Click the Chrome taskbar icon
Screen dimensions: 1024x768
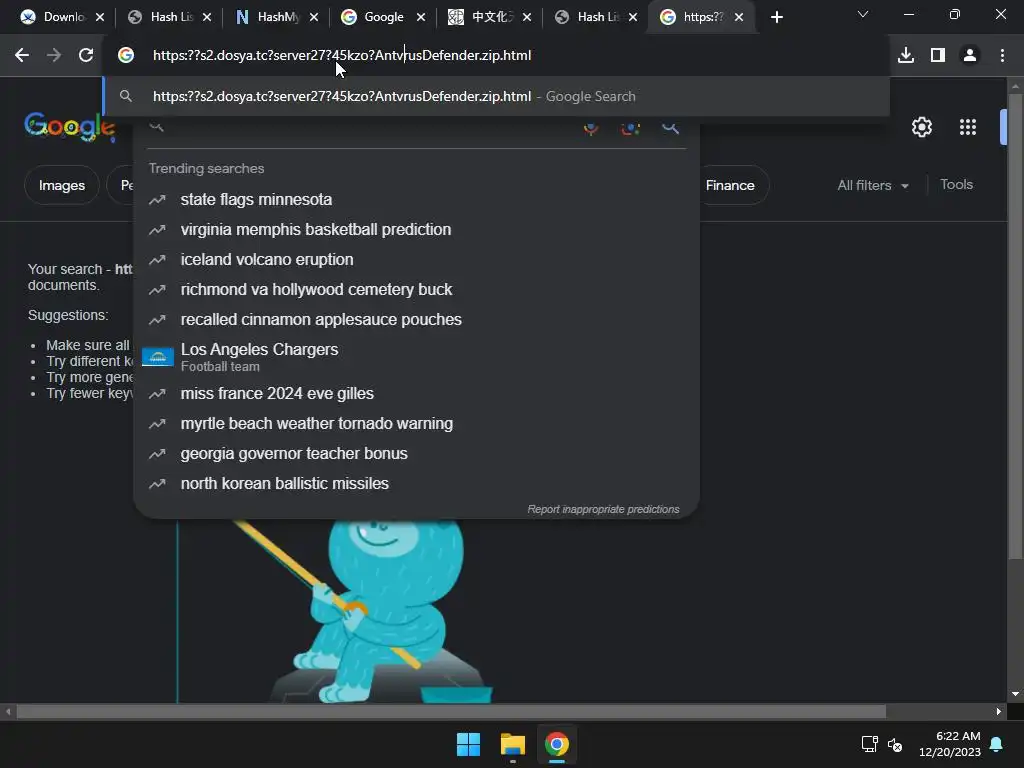pyautogui.click(x=557, y=744)
